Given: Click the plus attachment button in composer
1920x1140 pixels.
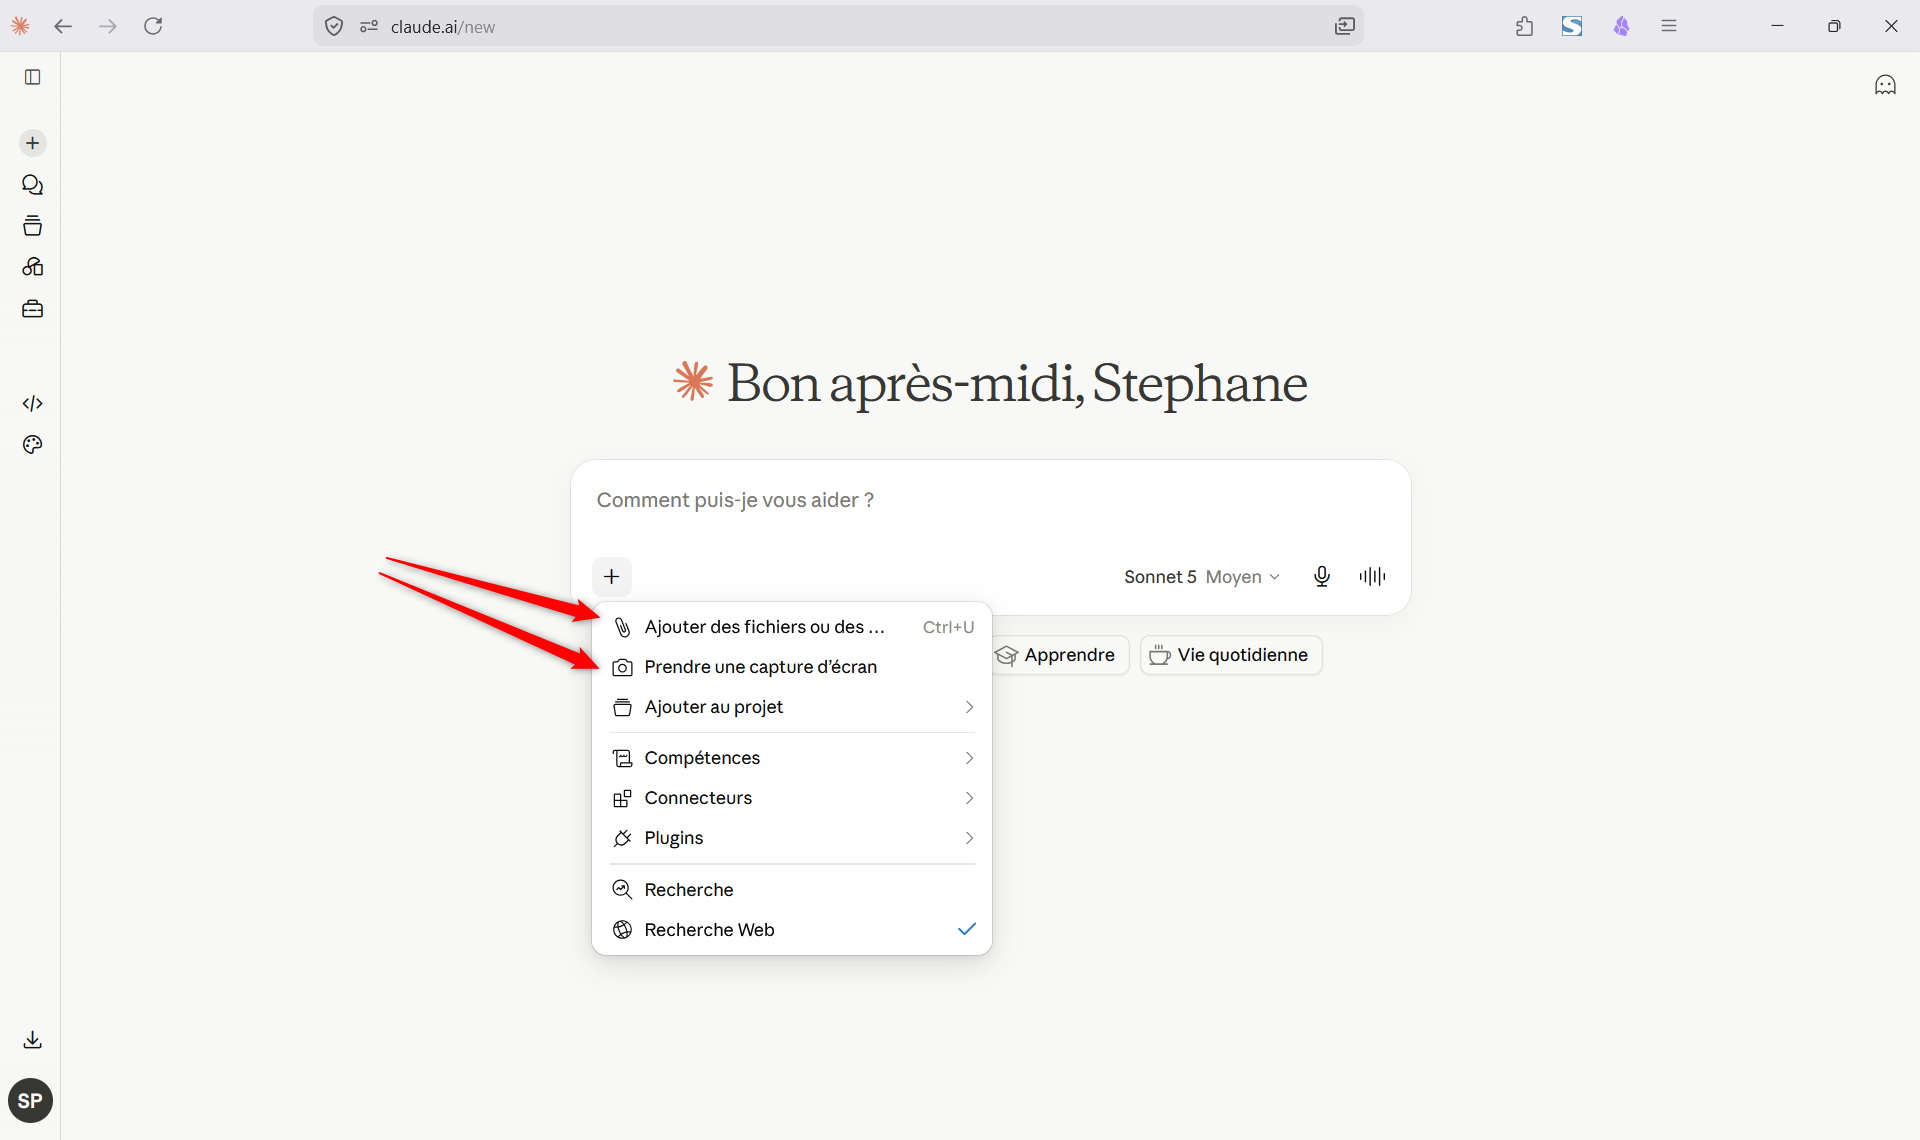Looking at the screenshot, I should pos(612,576).
